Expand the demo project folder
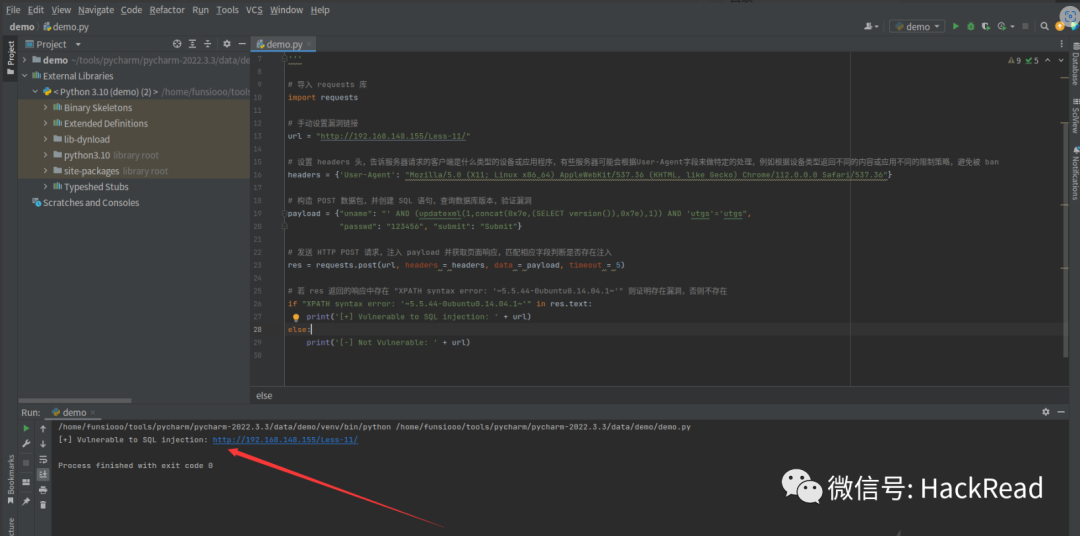Image resolution: width=1080 pixels, height=536 pixels. 25,60
